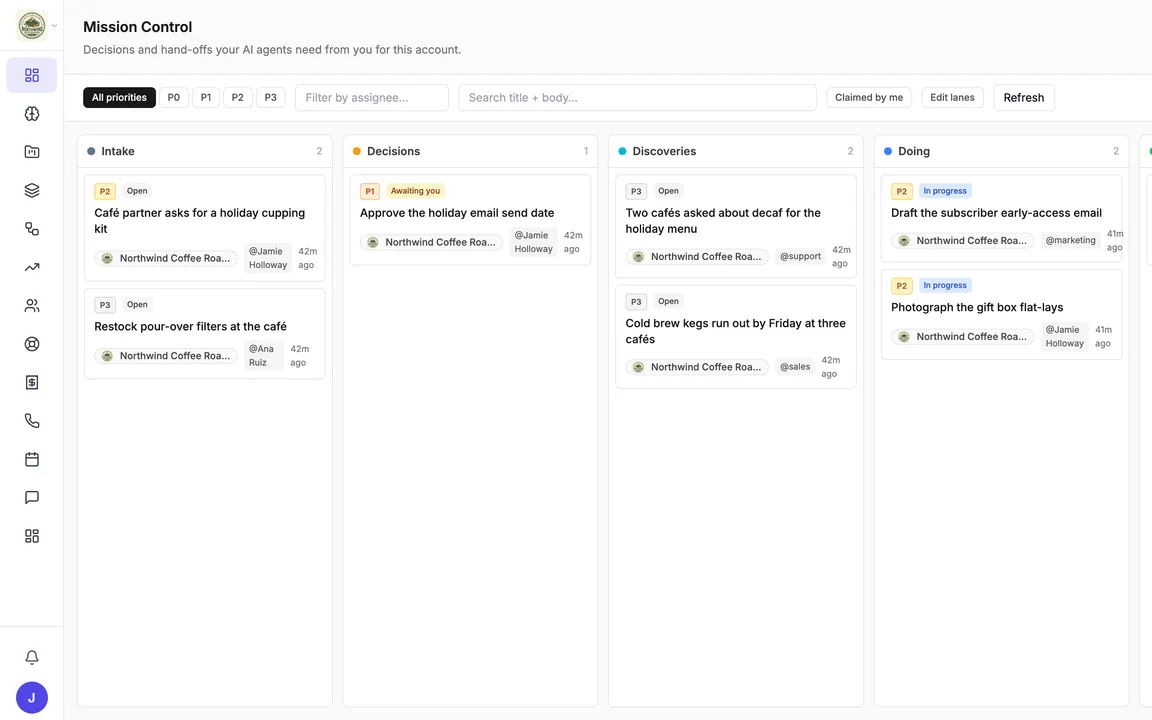Click the Refresh button

[x=1023, y=98]
